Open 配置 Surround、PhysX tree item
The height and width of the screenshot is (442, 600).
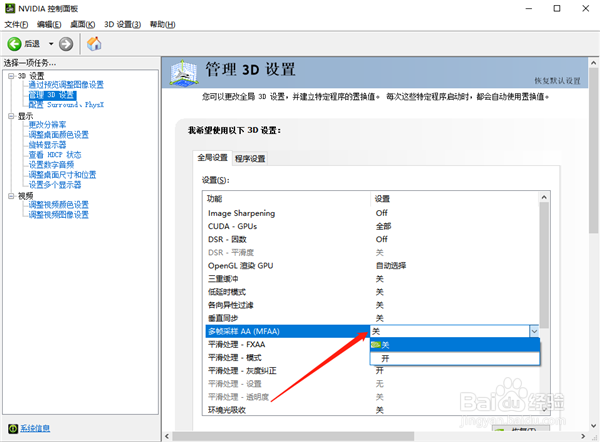click(66, 104)
